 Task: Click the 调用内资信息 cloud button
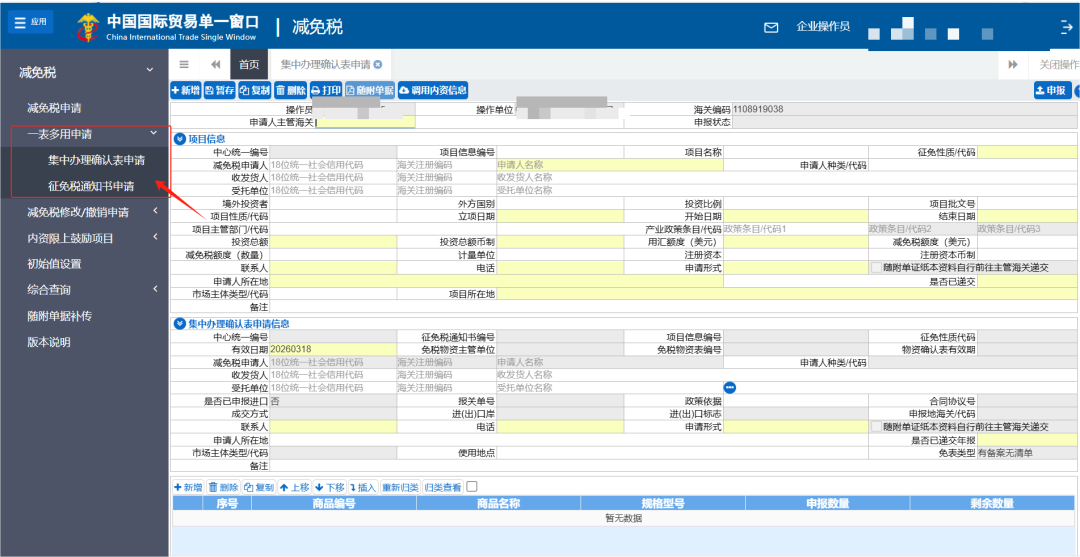pyautogui.click(x=433, y=90)
